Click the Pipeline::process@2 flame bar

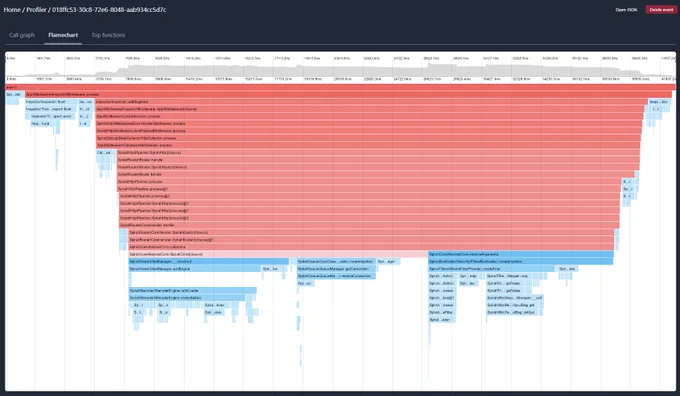point(369,196)
